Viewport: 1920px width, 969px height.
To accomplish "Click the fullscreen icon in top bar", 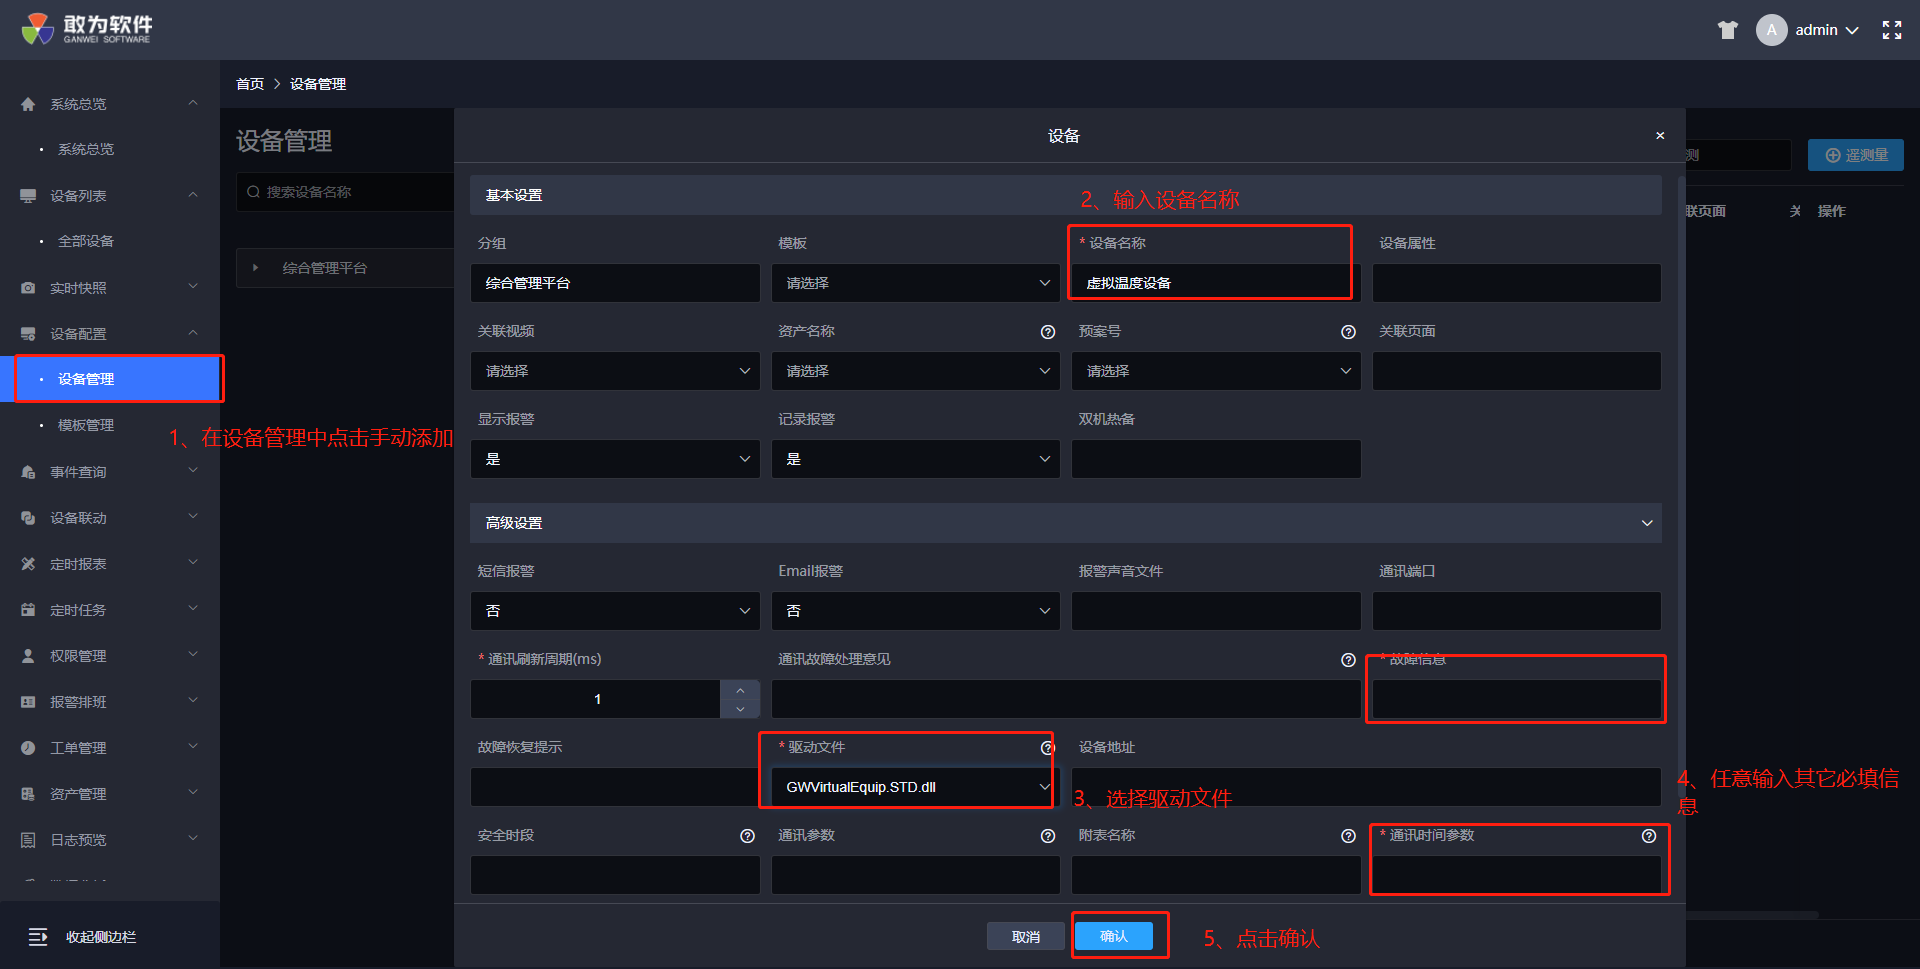I will click(1891, 30).
